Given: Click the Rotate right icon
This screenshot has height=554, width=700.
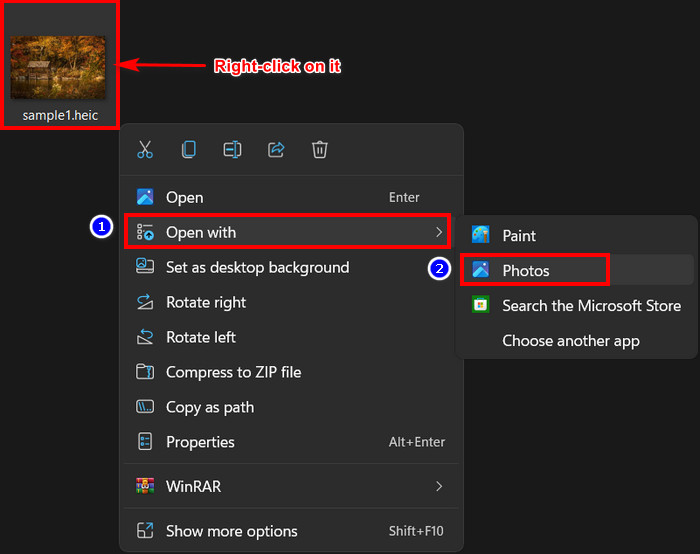Looking at the screenshot, I should (145, 302).
